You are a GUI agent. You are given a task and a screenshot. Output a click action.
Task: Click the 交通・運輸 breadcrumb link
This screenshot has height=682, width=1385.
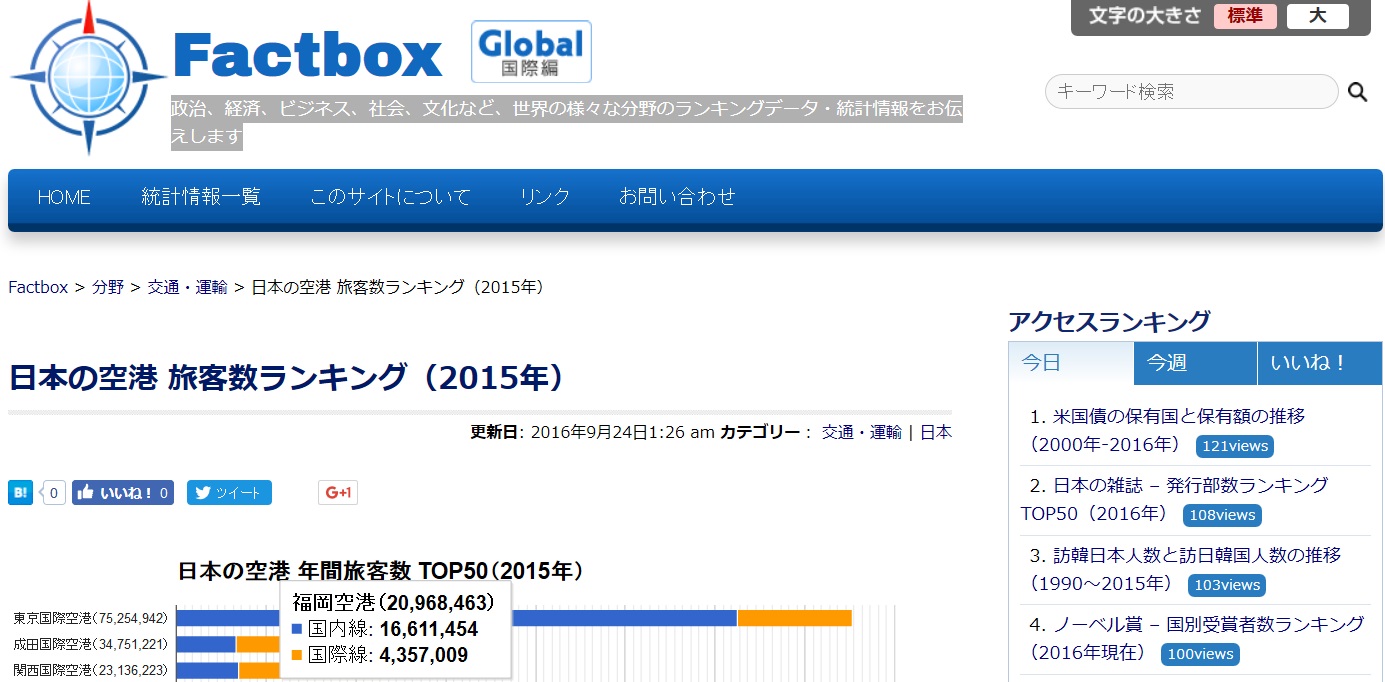coord(187,287)
